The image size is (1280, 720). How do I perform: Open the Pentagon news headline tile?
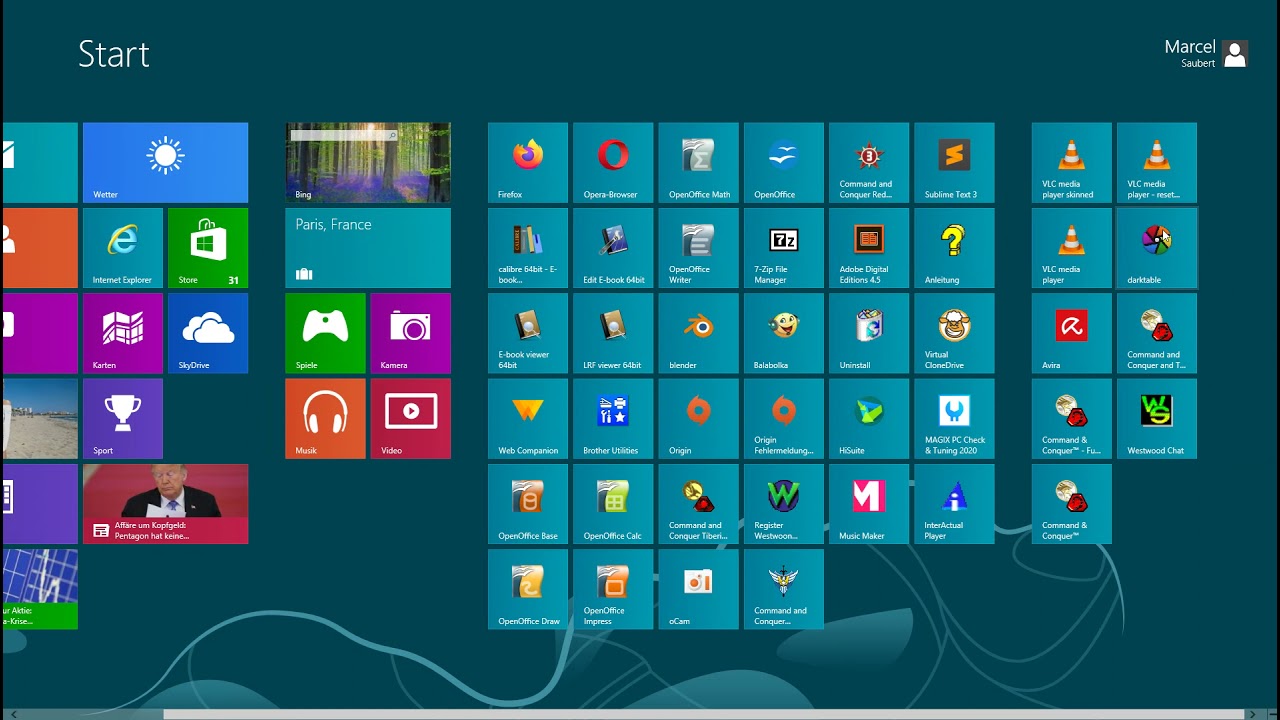point(165,504)
